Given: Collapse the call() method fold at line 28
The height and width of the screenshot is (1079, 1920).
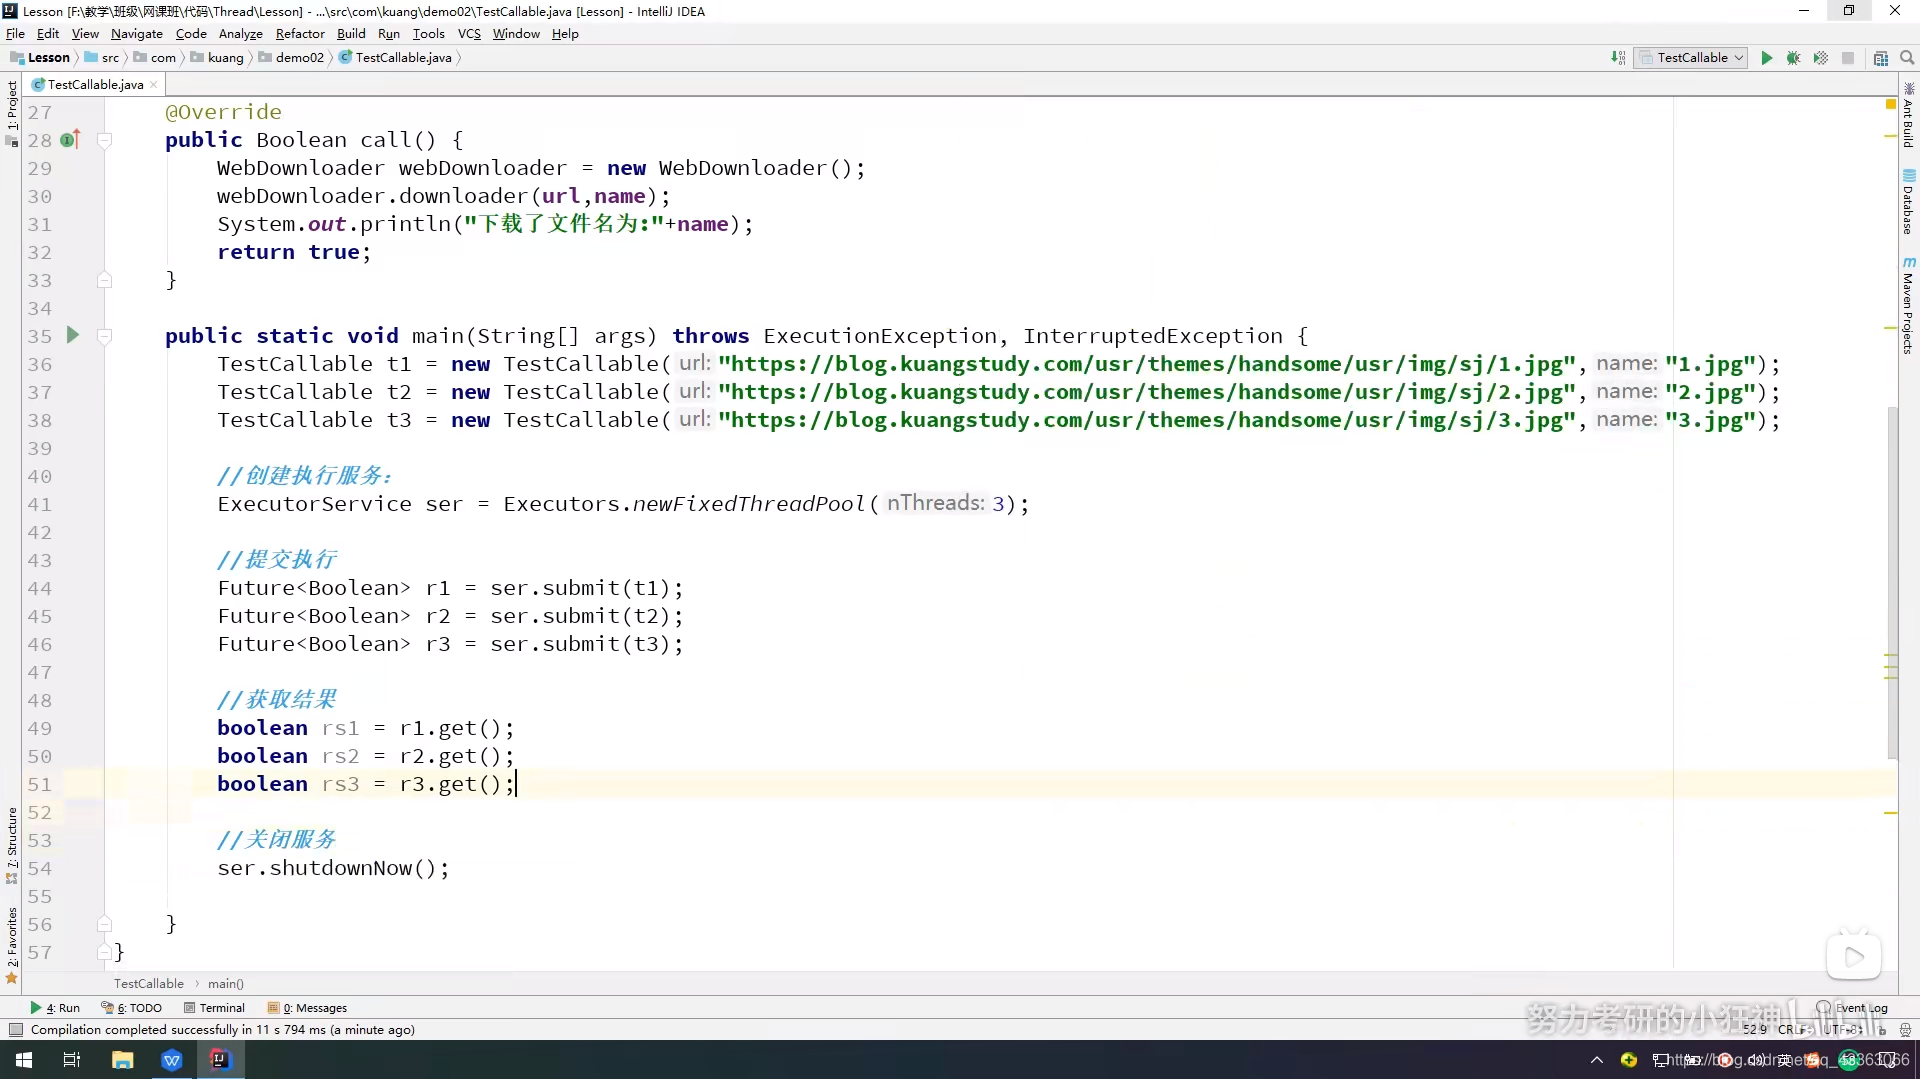Looking at the screenshot, I should pos(104,140).
